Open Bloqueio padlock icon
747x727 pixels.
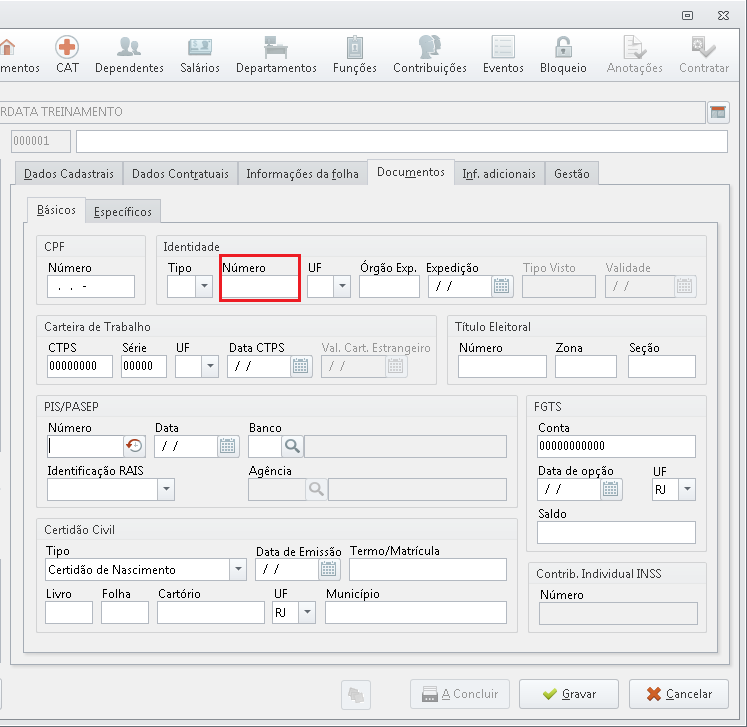click(x=563, y=54)
